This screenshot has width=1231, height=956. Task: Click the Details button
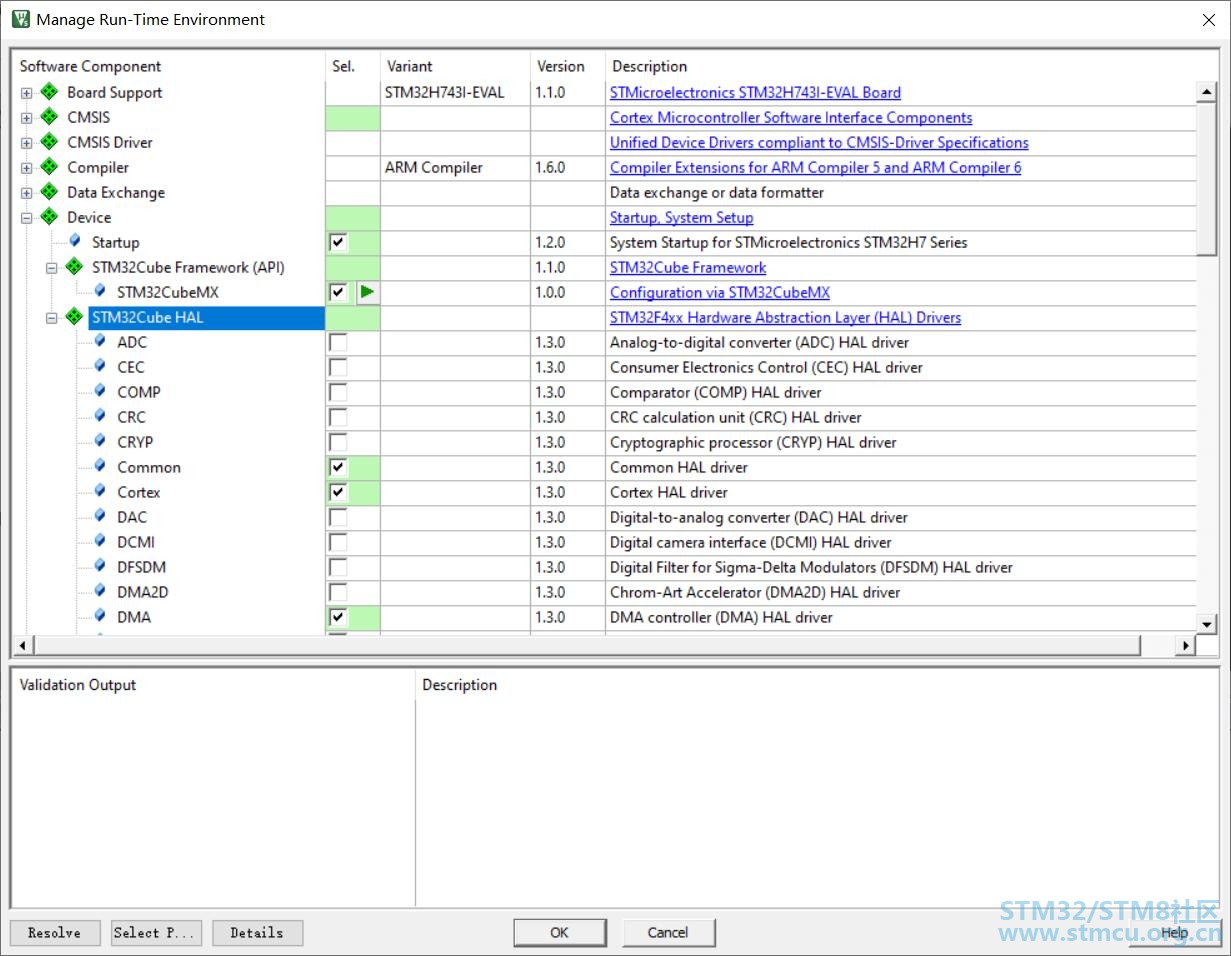click(x=257, y=933)
